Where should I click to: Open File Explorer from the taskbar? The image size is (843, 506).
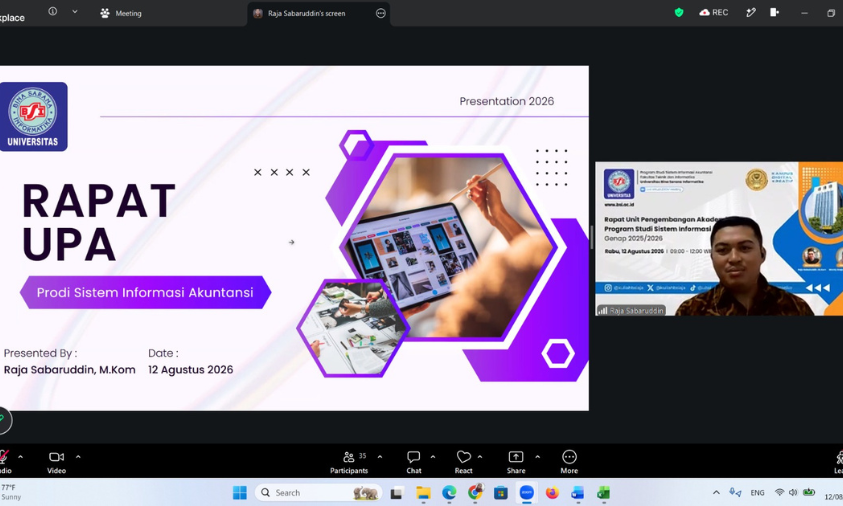423,493
